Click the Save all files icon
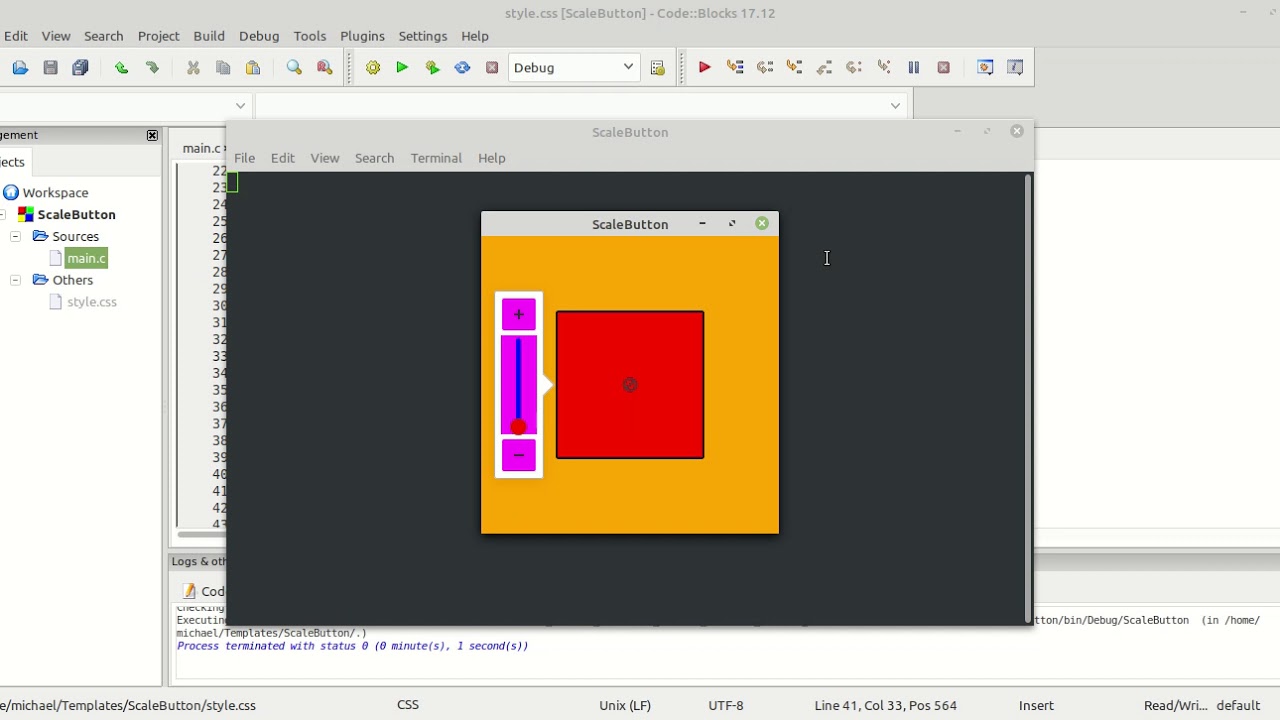The width and height of the screenshot is (1280, 720). click(80, 68)
